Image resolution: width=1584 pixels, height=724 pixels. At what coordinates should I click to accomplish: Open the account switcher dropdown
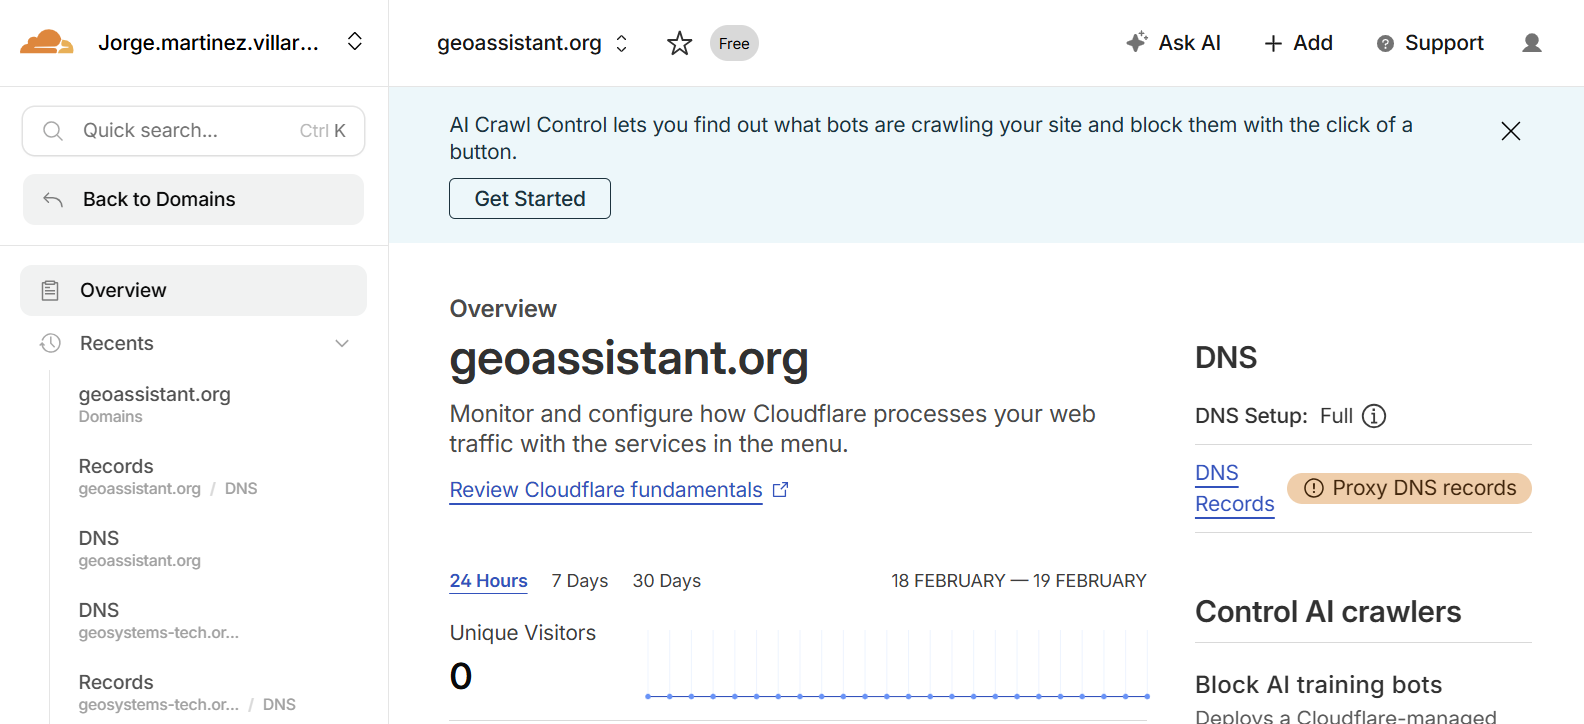coord(355,42)
